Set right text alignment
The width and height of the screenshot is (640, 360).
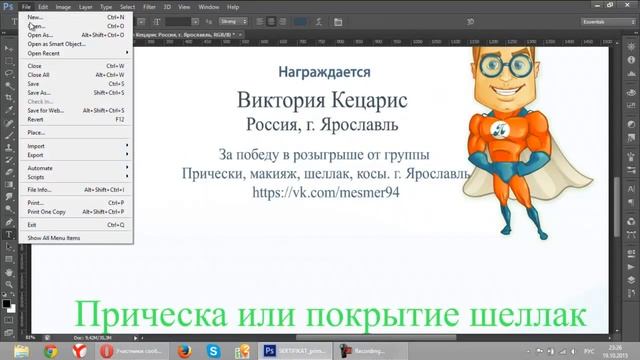point(282,22)
